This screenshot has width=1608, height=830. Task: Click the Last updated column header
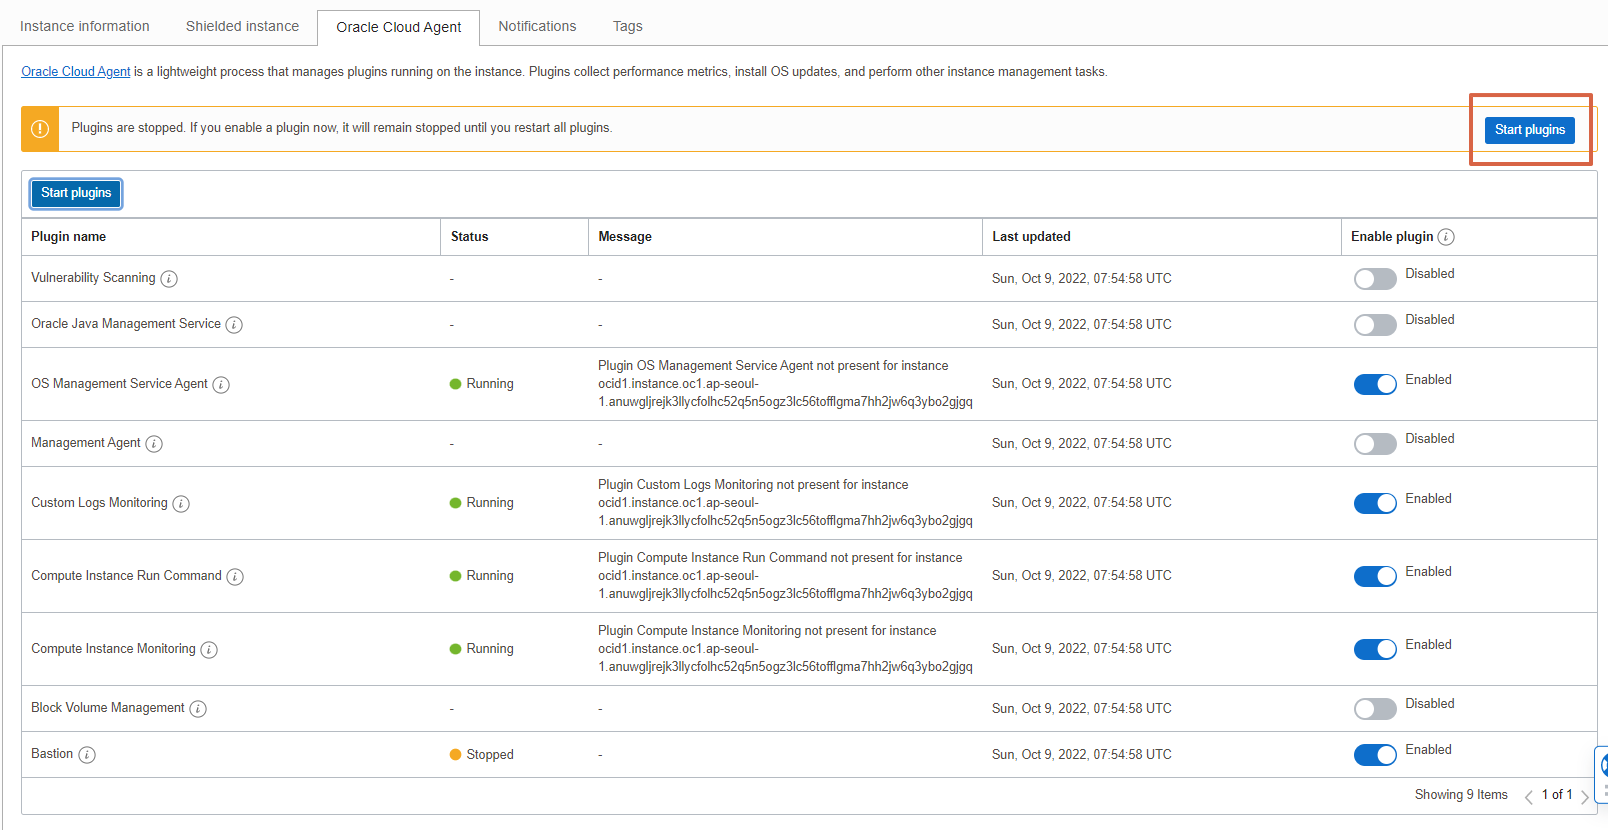pos(1031,237)
